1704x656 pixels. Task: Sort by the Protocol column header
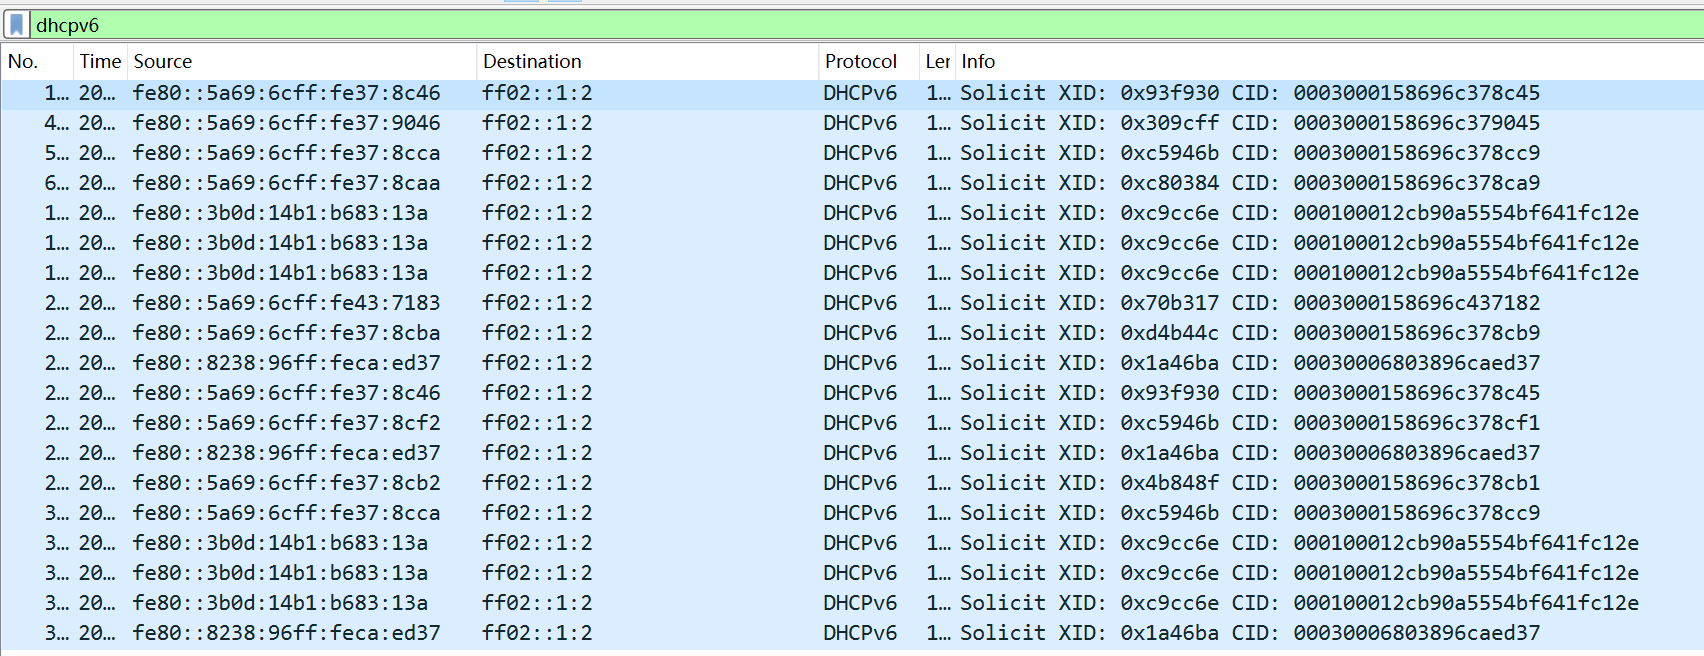point(860,62)
